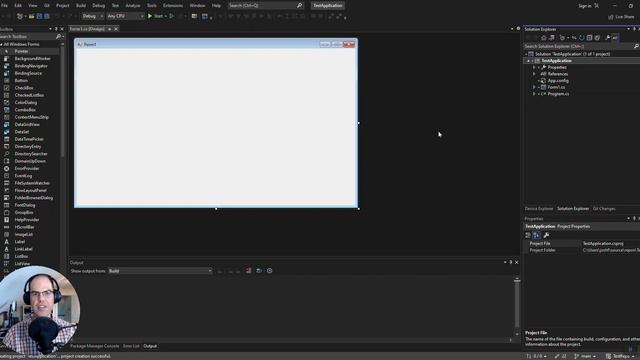Click the green Start debugging play icon
Image resolution: width=640 pixels, height=360 pixels.
[x=150, y=16]
